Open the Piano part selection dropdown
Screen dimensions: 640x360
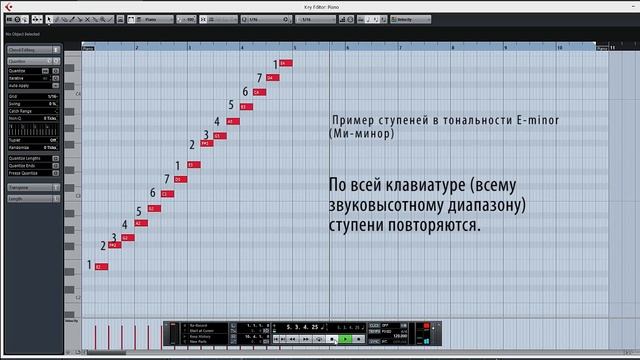[154, 19]
